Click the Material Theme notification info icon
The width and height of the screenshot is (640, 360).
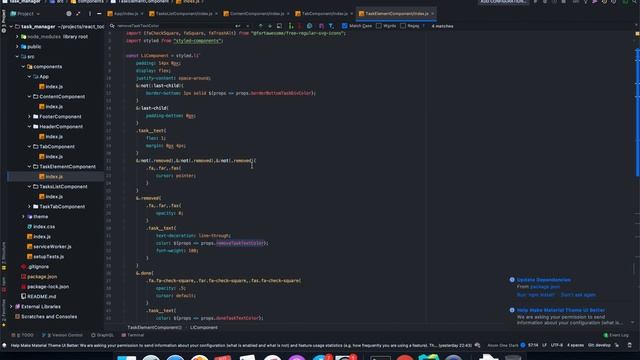(x=512, y=310)
